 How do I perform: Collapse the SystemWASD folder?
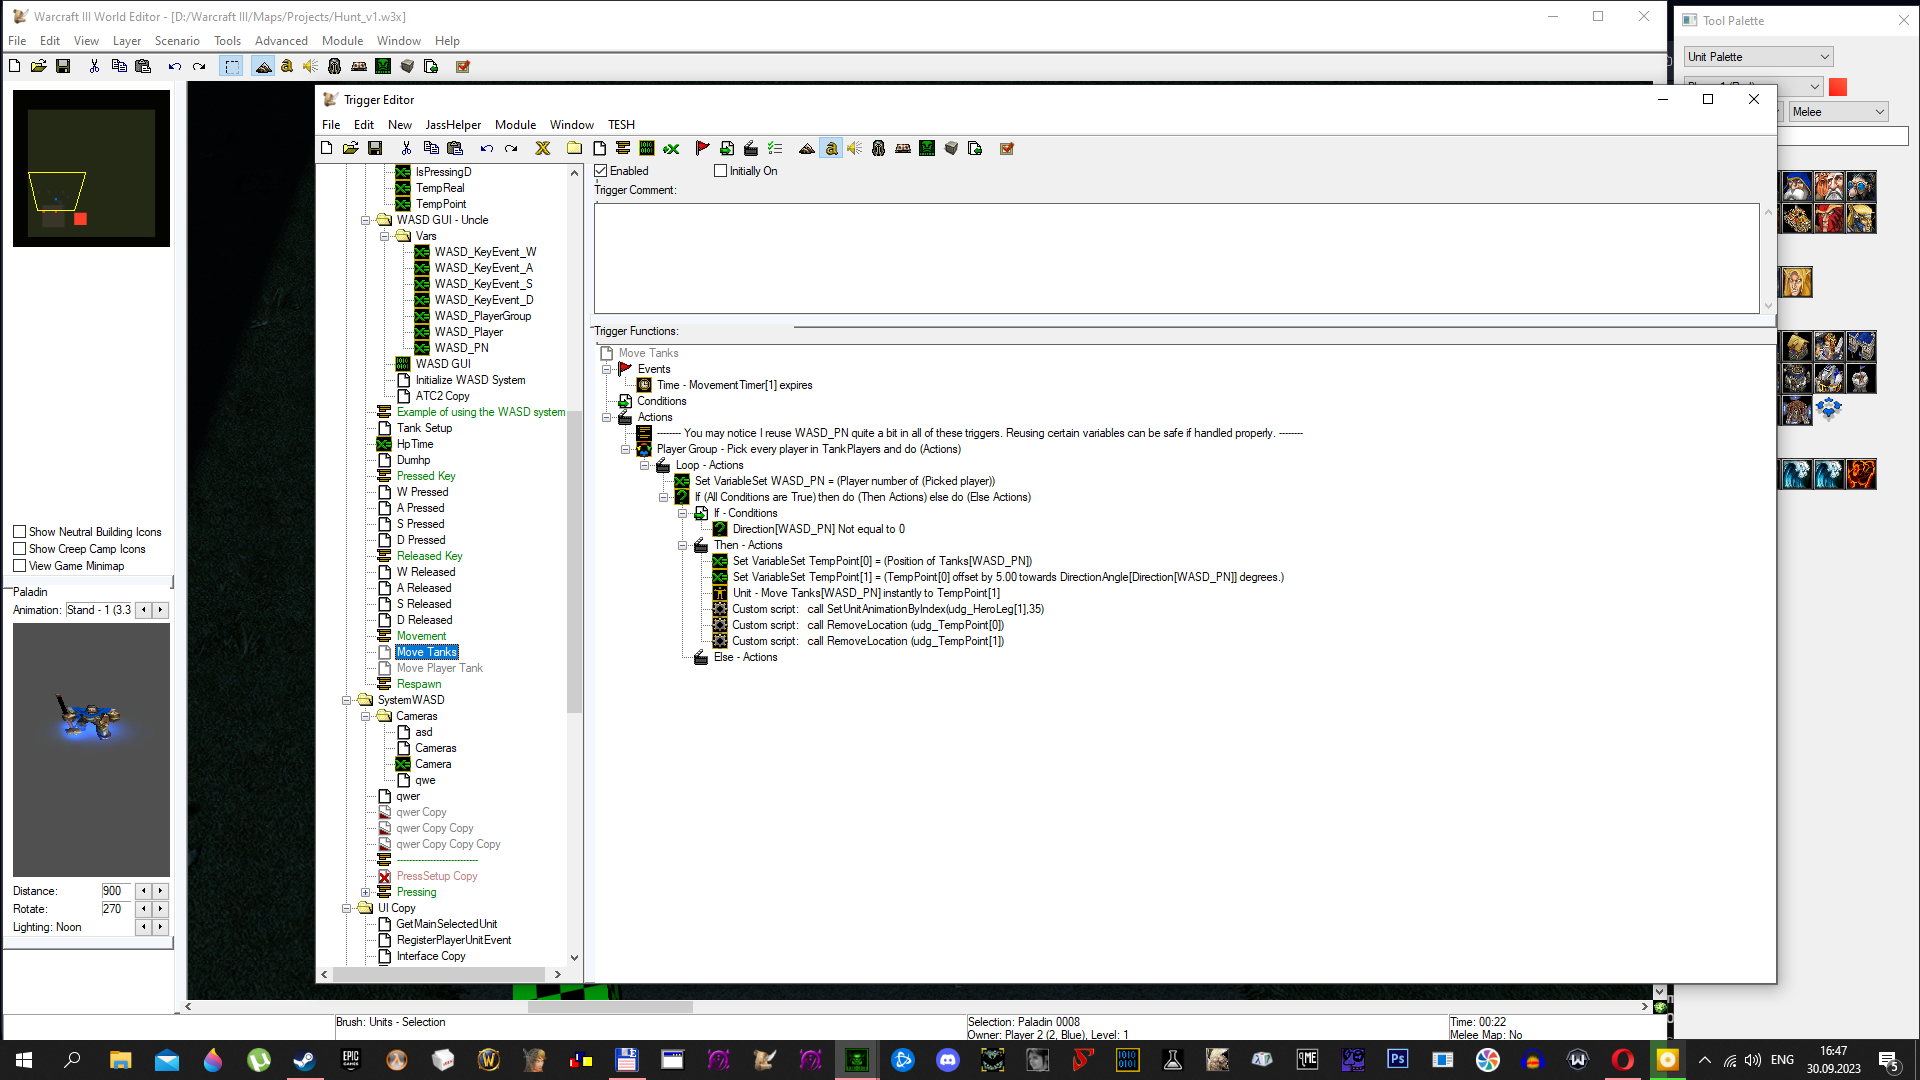(x=347, y=700)
